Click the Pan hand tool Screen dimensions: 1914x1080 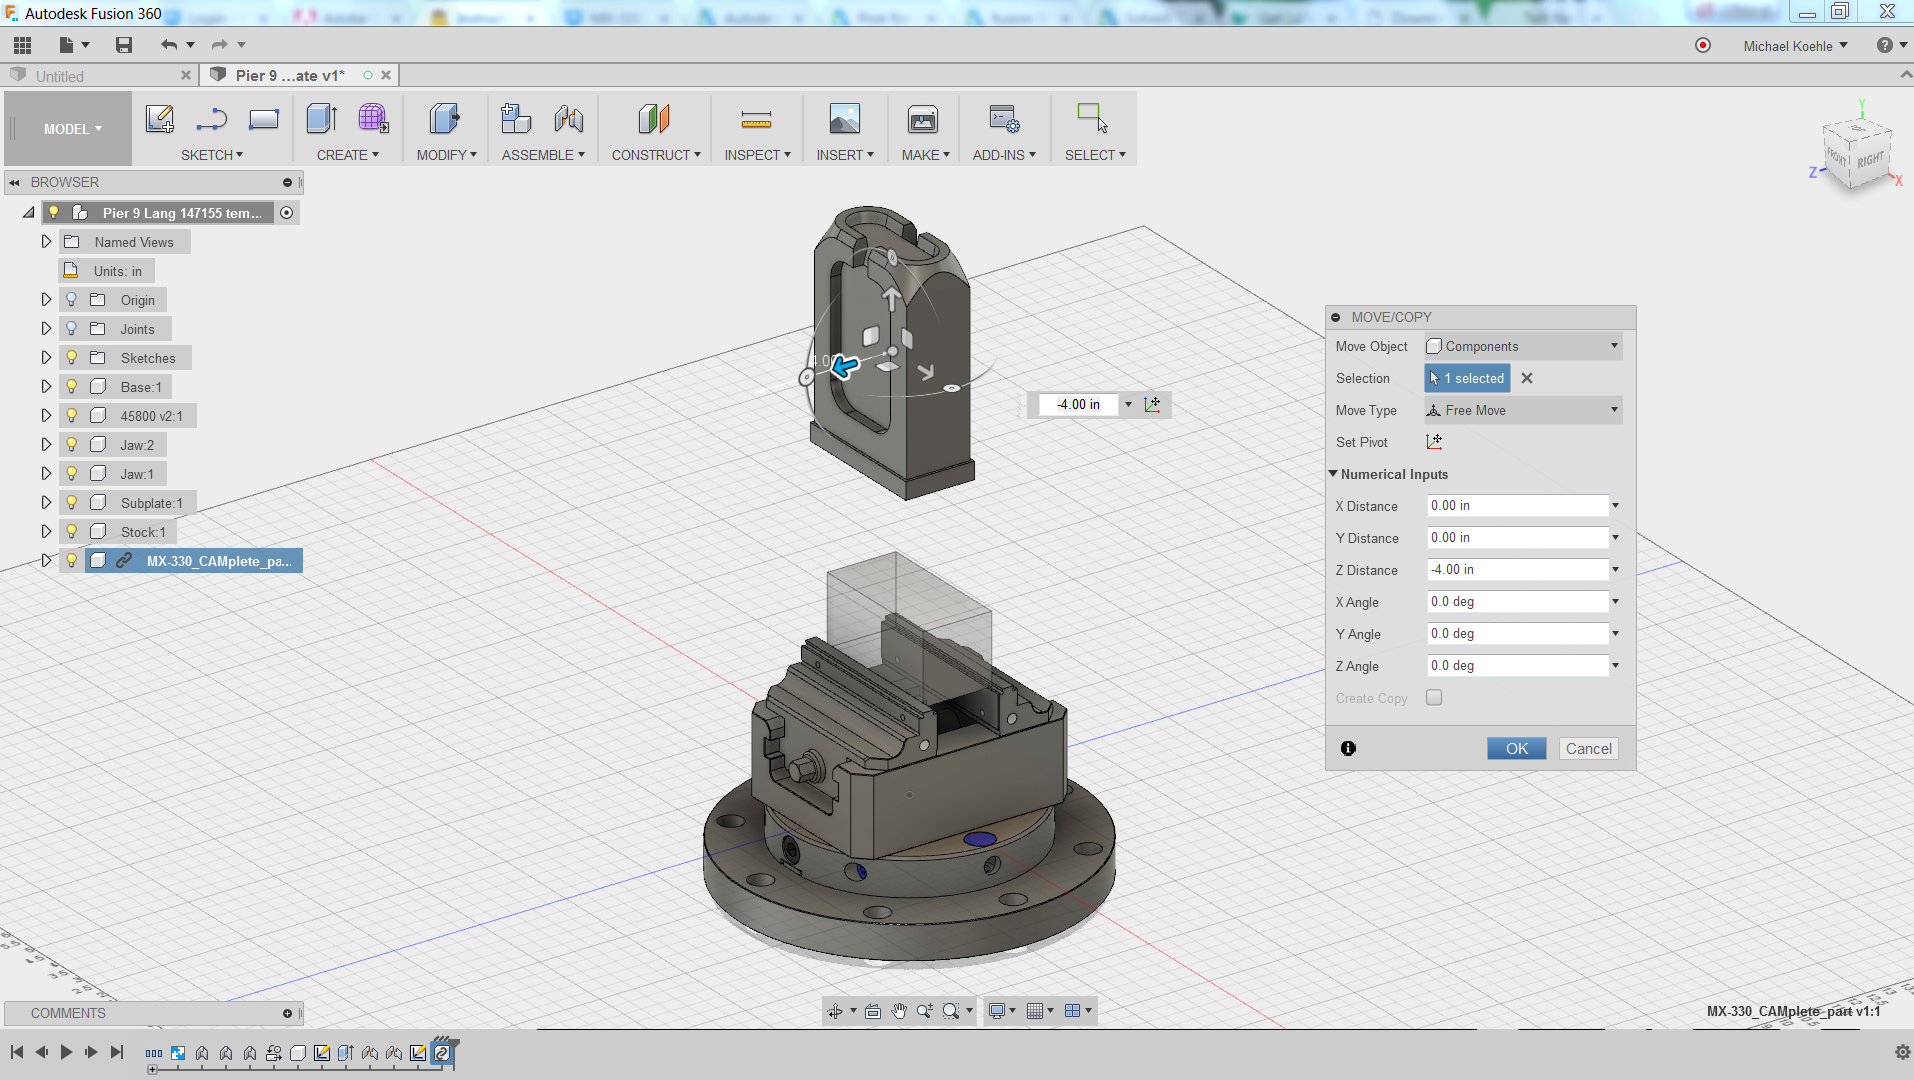(x=899, y=1011)
